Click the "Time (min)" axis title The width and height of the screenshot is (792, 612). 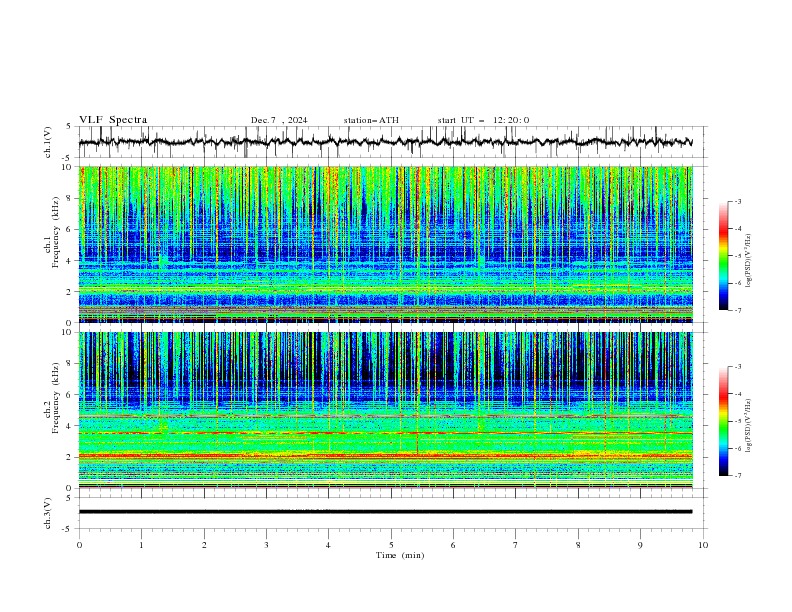400,555
